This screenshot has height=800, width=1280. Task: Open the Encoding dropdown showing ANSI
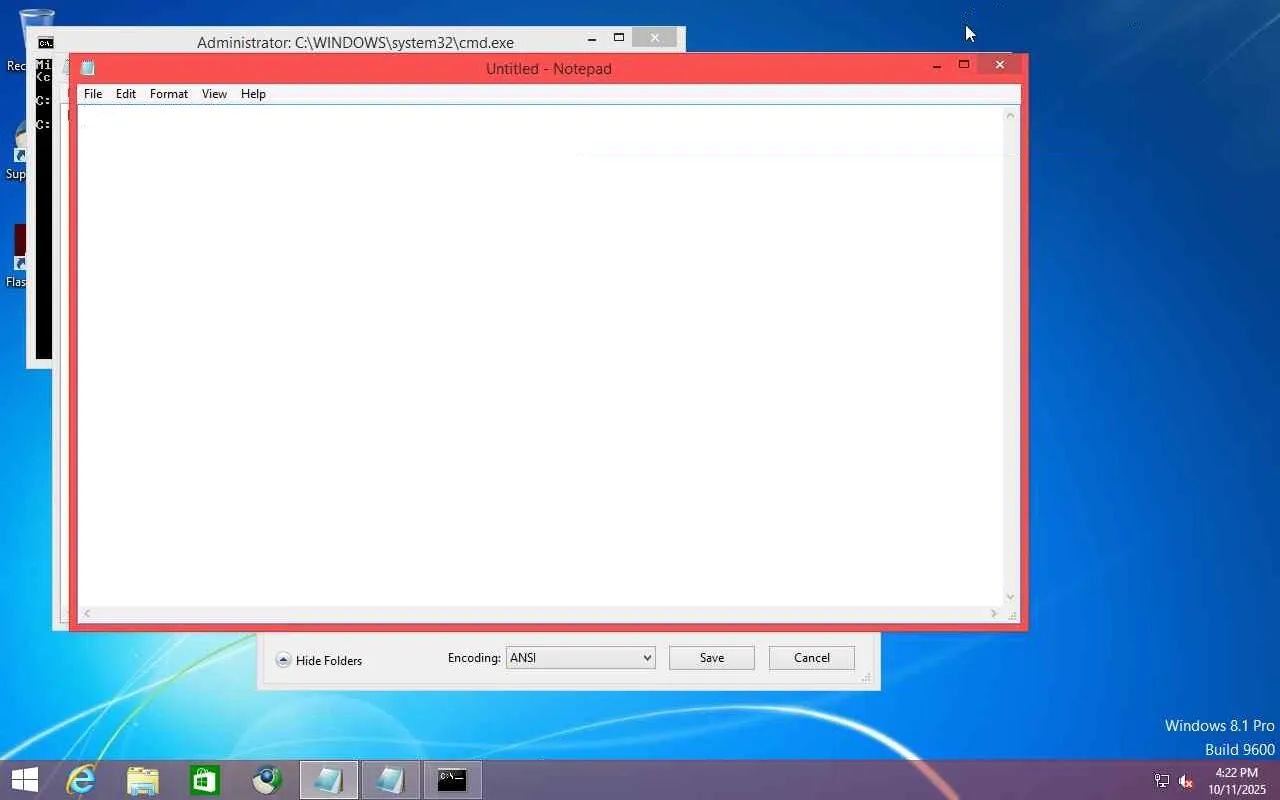point(581,658)
